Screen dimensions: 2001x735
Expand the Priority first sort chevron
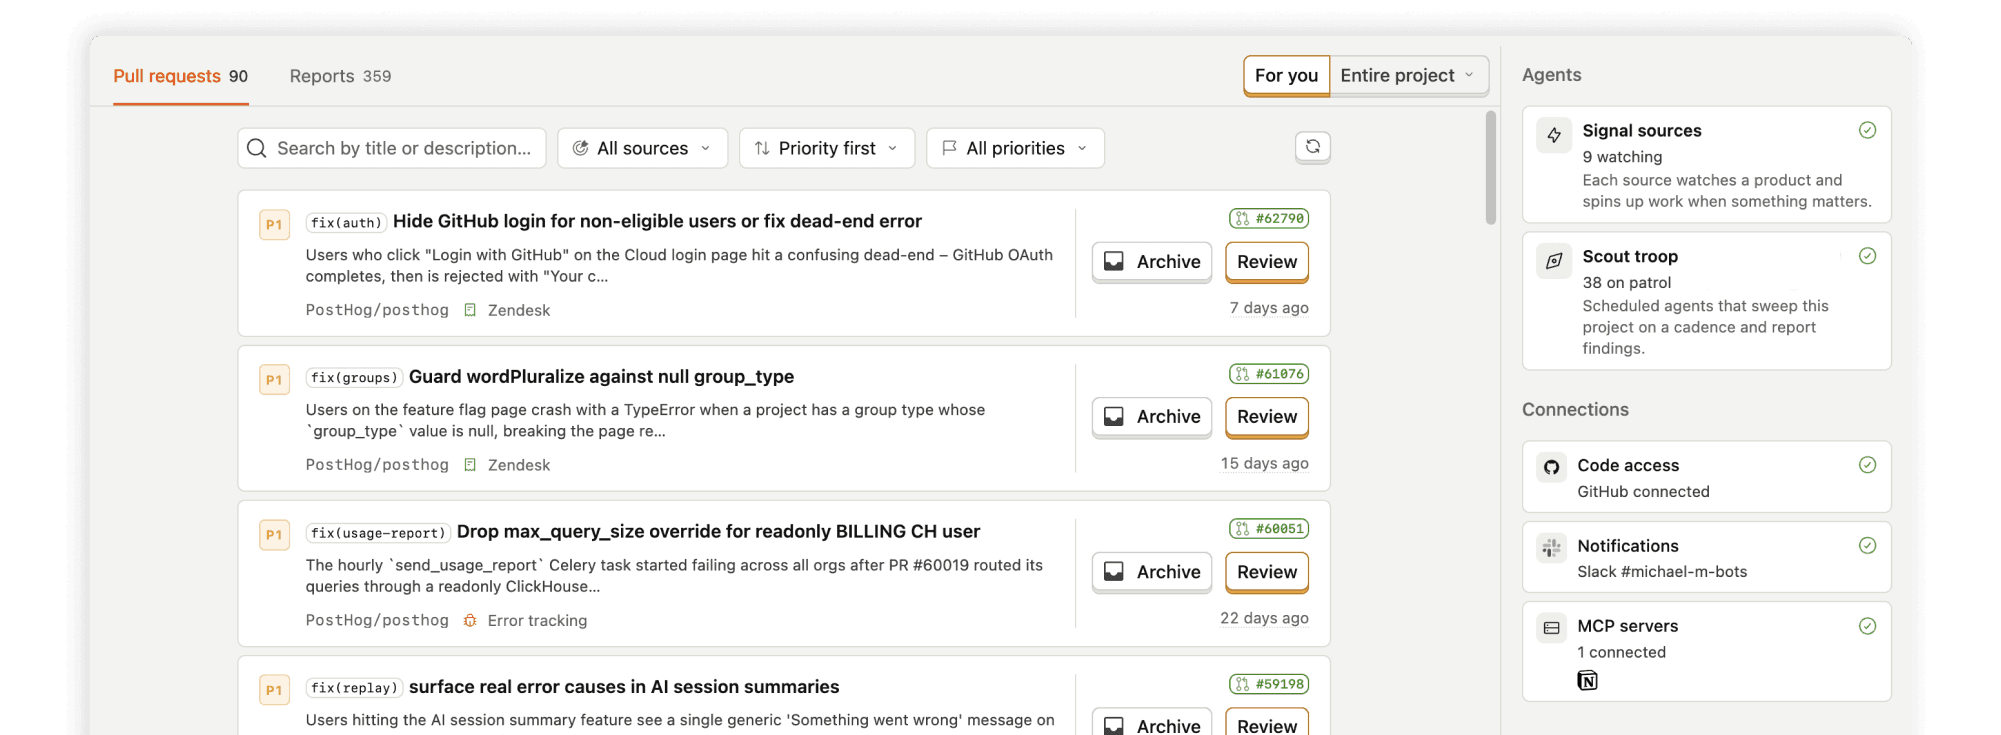pos(893,148)
